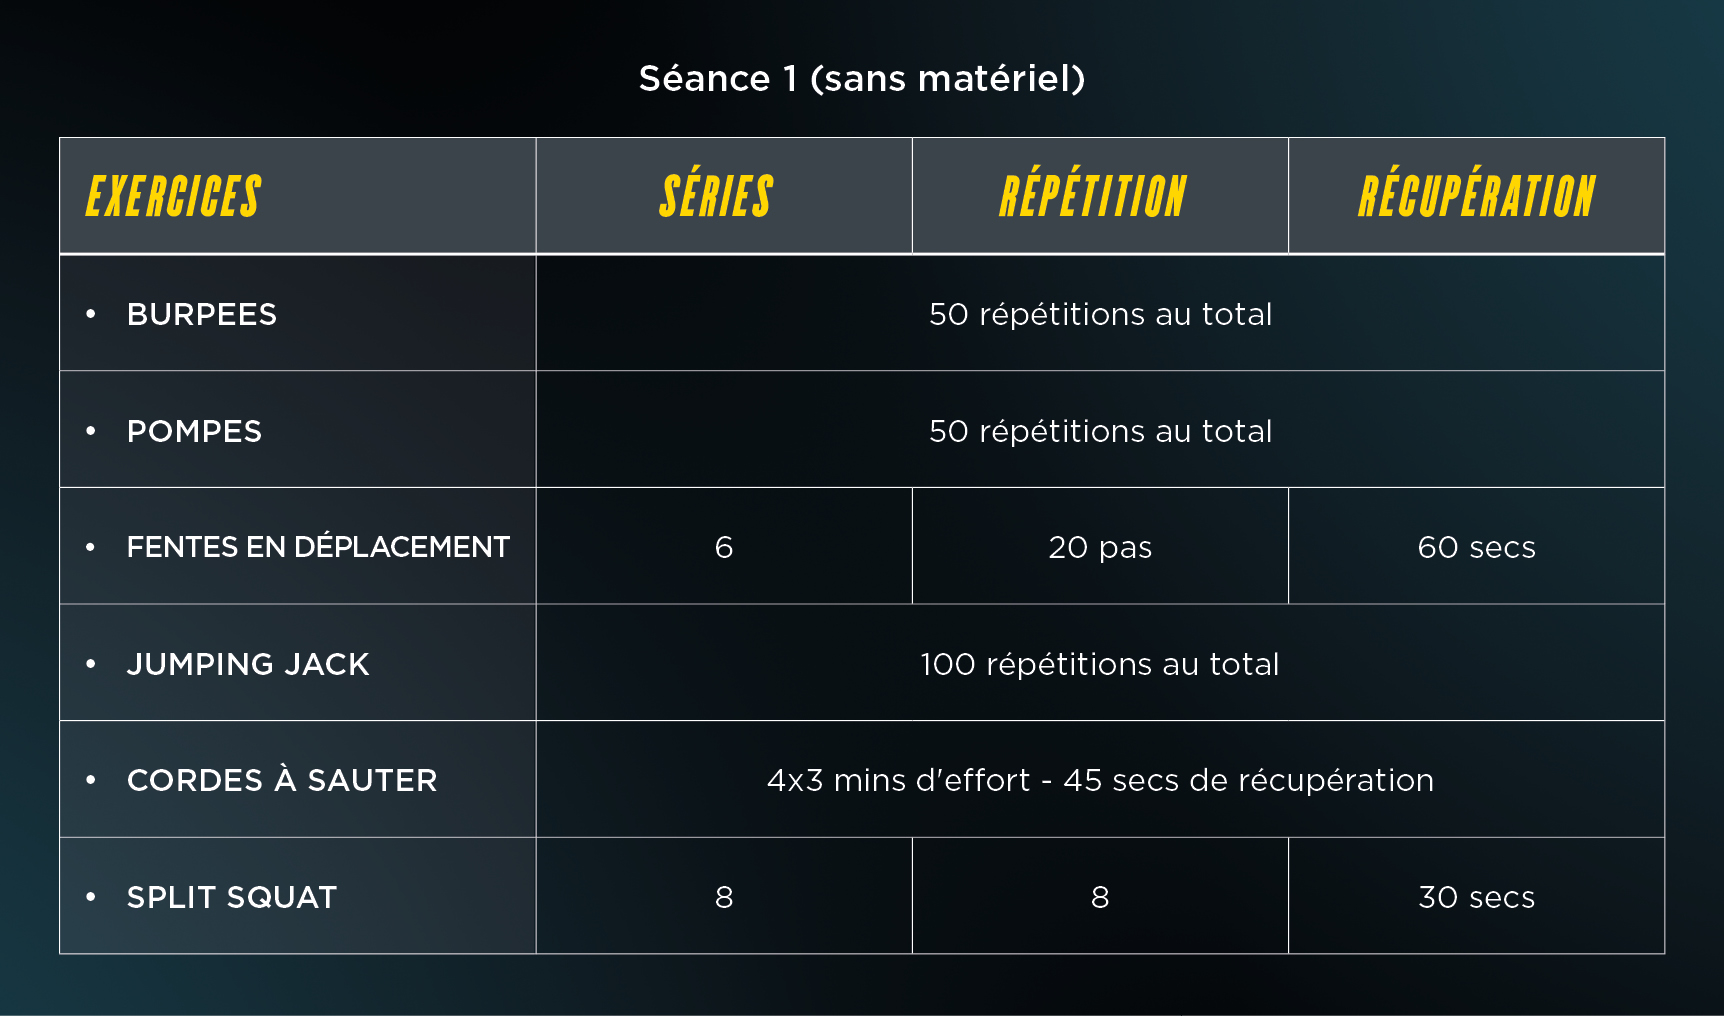Click the Burpees 50 répétitions au total cell
Screen dimensions: 1724x1016
[x=1100, y=314]
